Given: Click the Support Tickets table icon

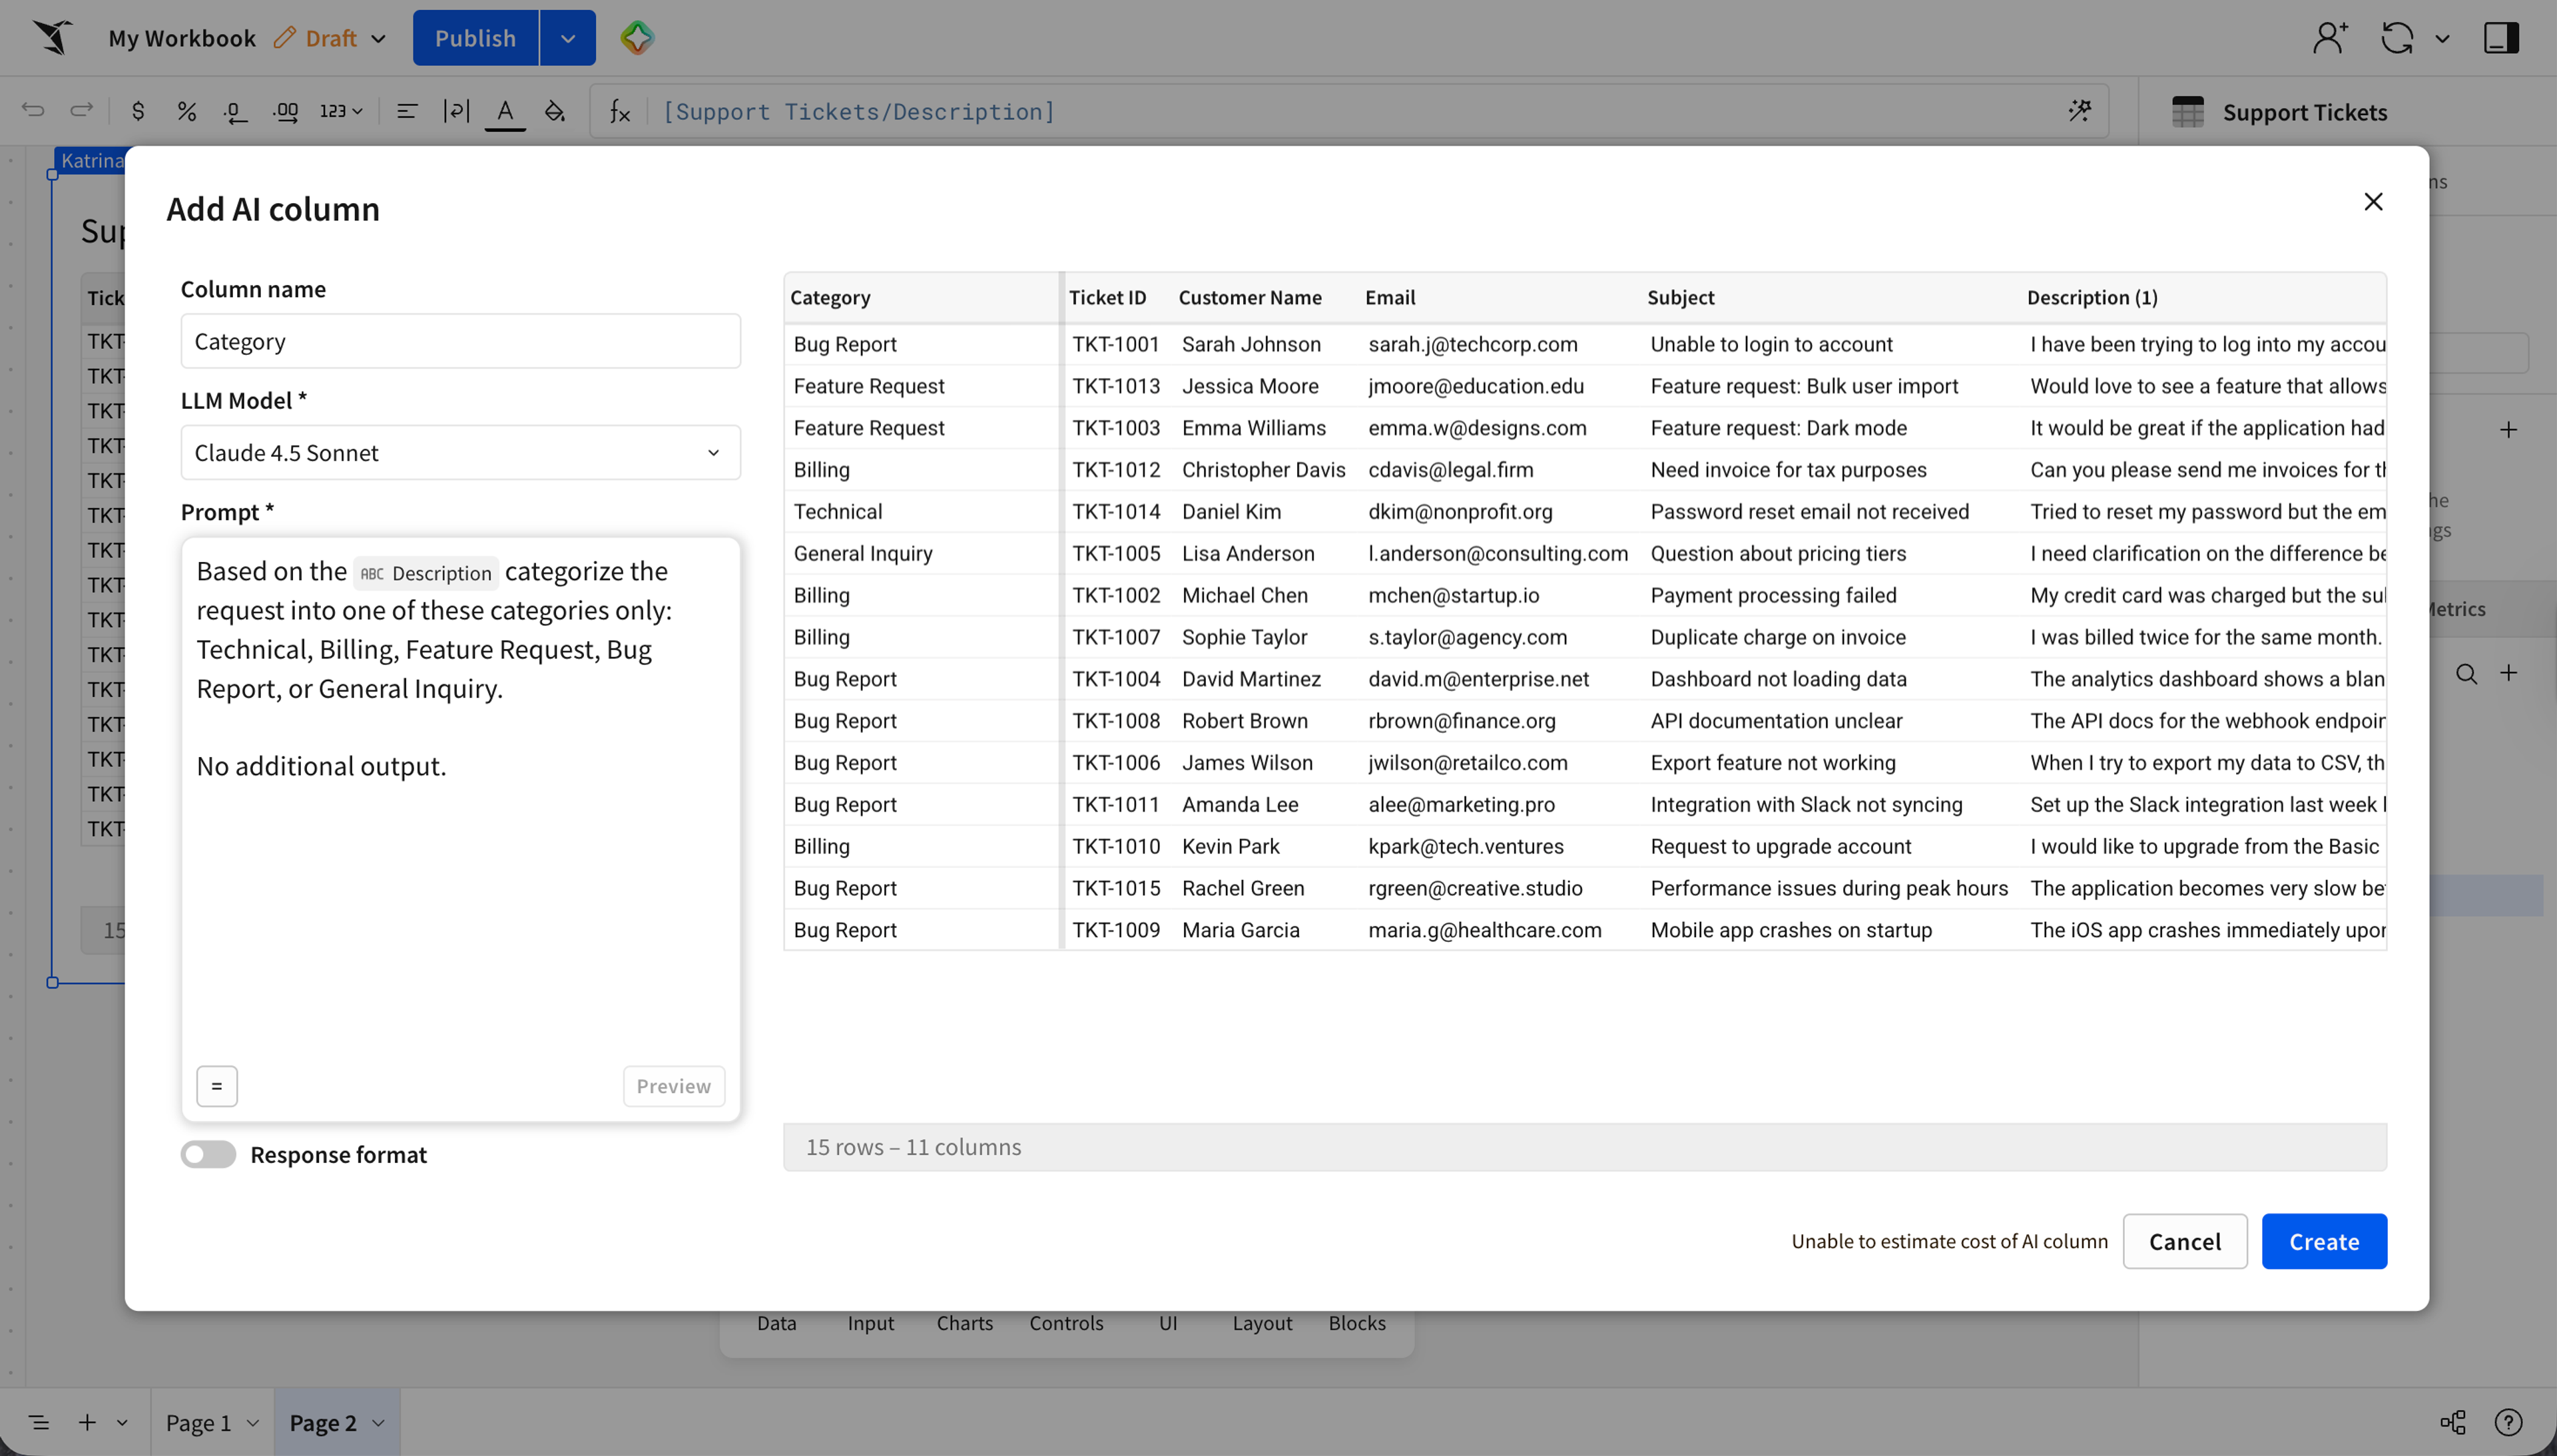Looking at the screenshot, I should [x=2187, y=111].
